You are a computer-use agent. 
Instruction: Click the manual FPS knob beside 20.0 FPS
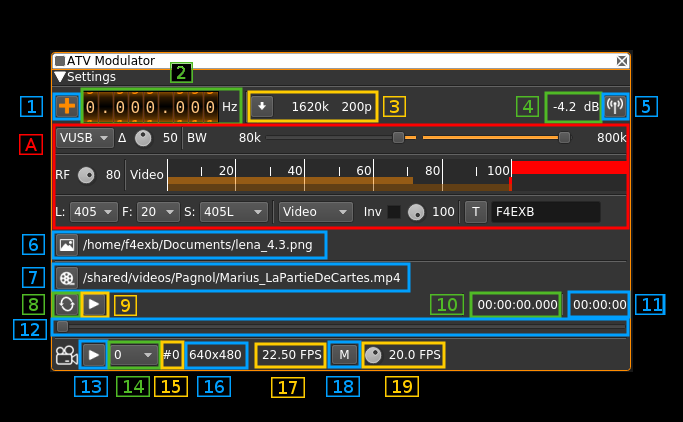[x=373, y=355]
